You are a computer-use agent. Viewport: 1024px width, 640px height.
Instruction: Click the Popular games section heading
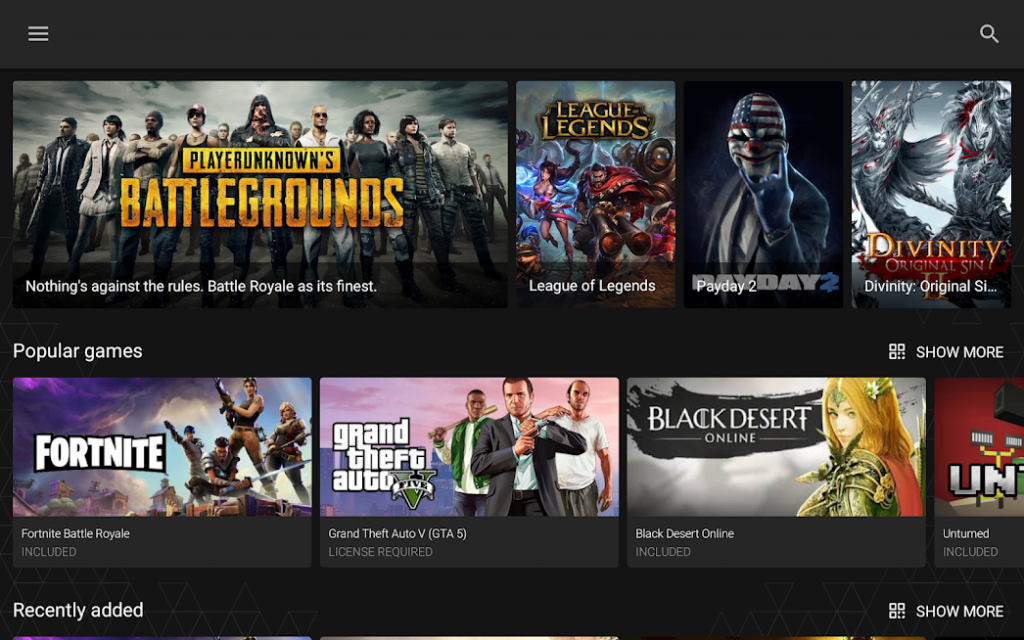tap(78, 351)
